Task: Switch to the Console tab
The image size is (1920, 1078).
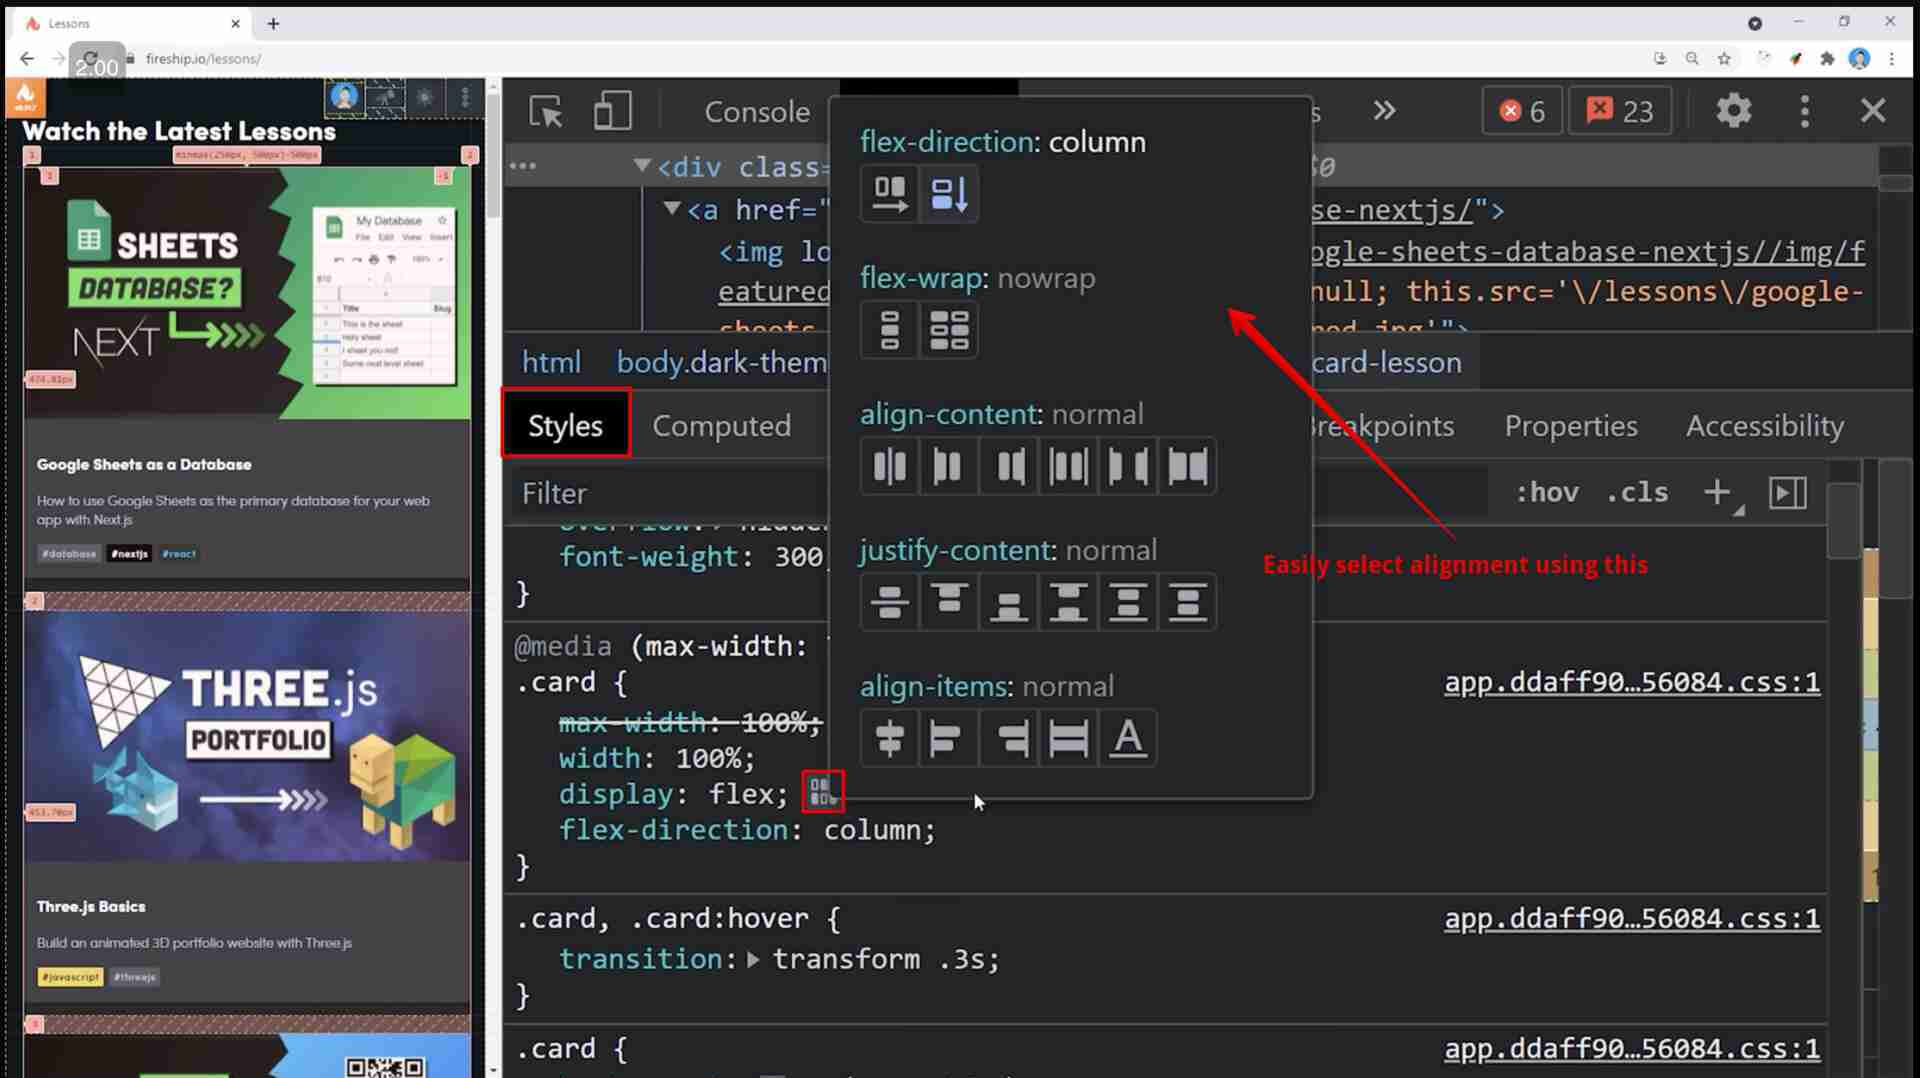Action: [x=757, y=111]
